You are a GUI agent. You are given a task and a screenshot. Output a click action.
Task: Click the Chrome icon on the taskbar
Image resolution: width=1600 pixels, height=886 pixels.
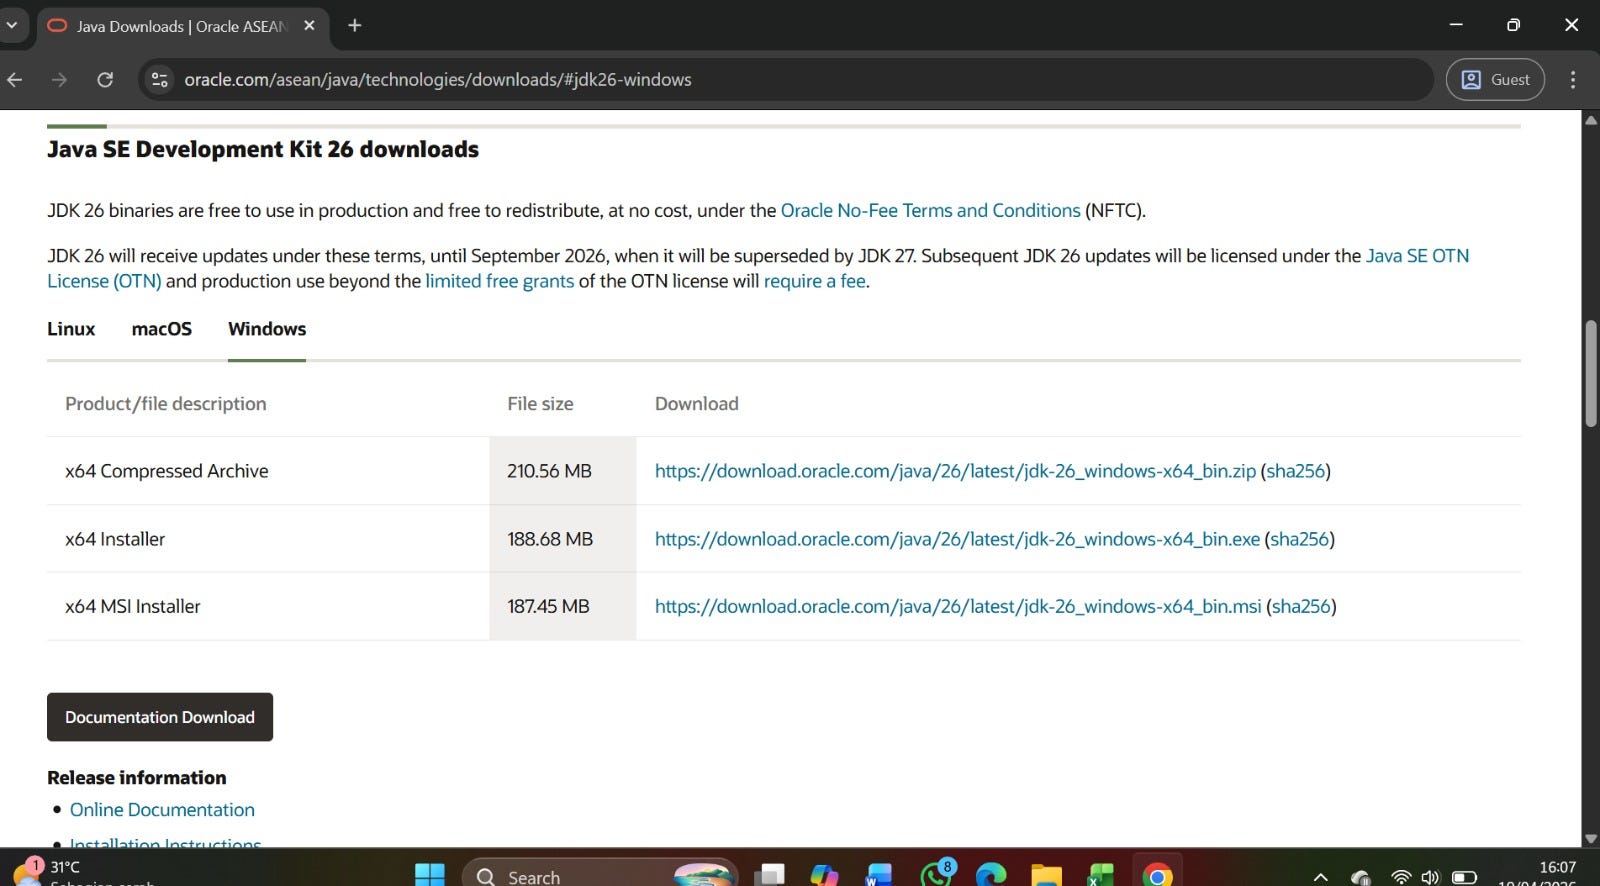[x=1157, y=875]
